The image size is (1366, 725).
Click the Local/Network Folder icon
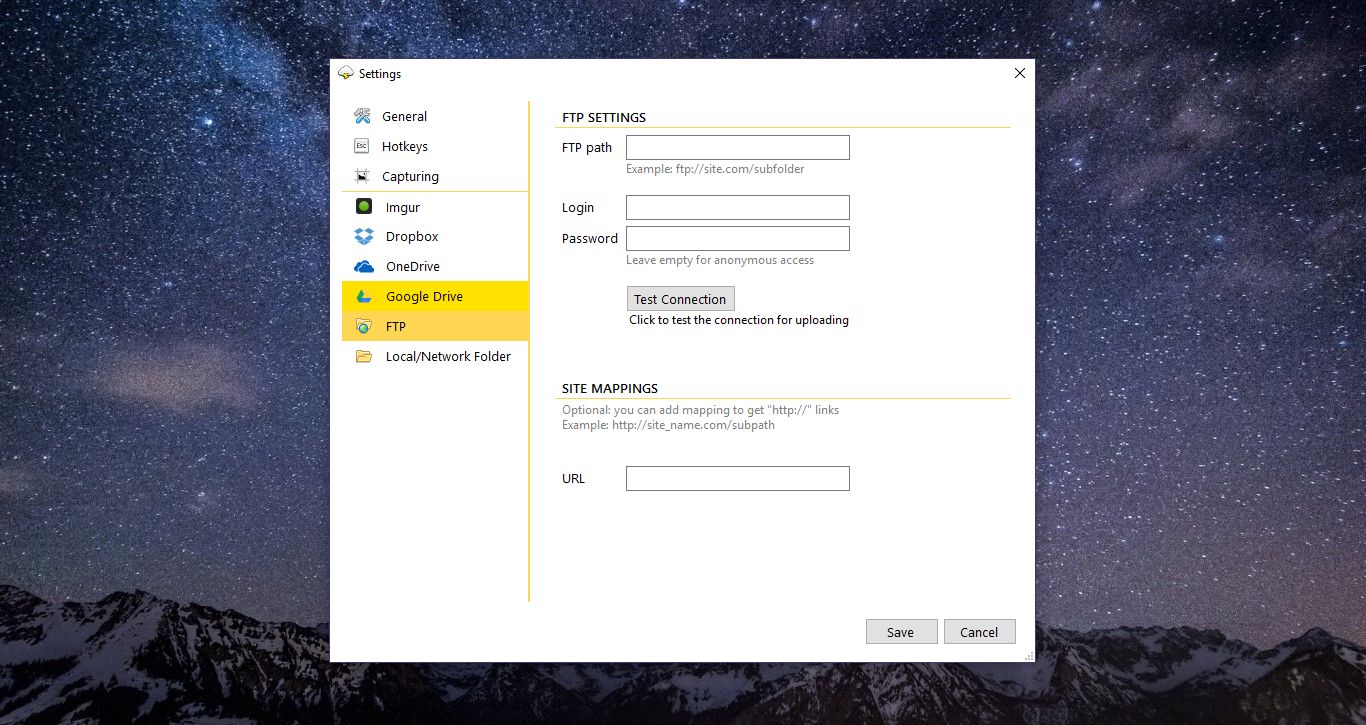point(364,356)
